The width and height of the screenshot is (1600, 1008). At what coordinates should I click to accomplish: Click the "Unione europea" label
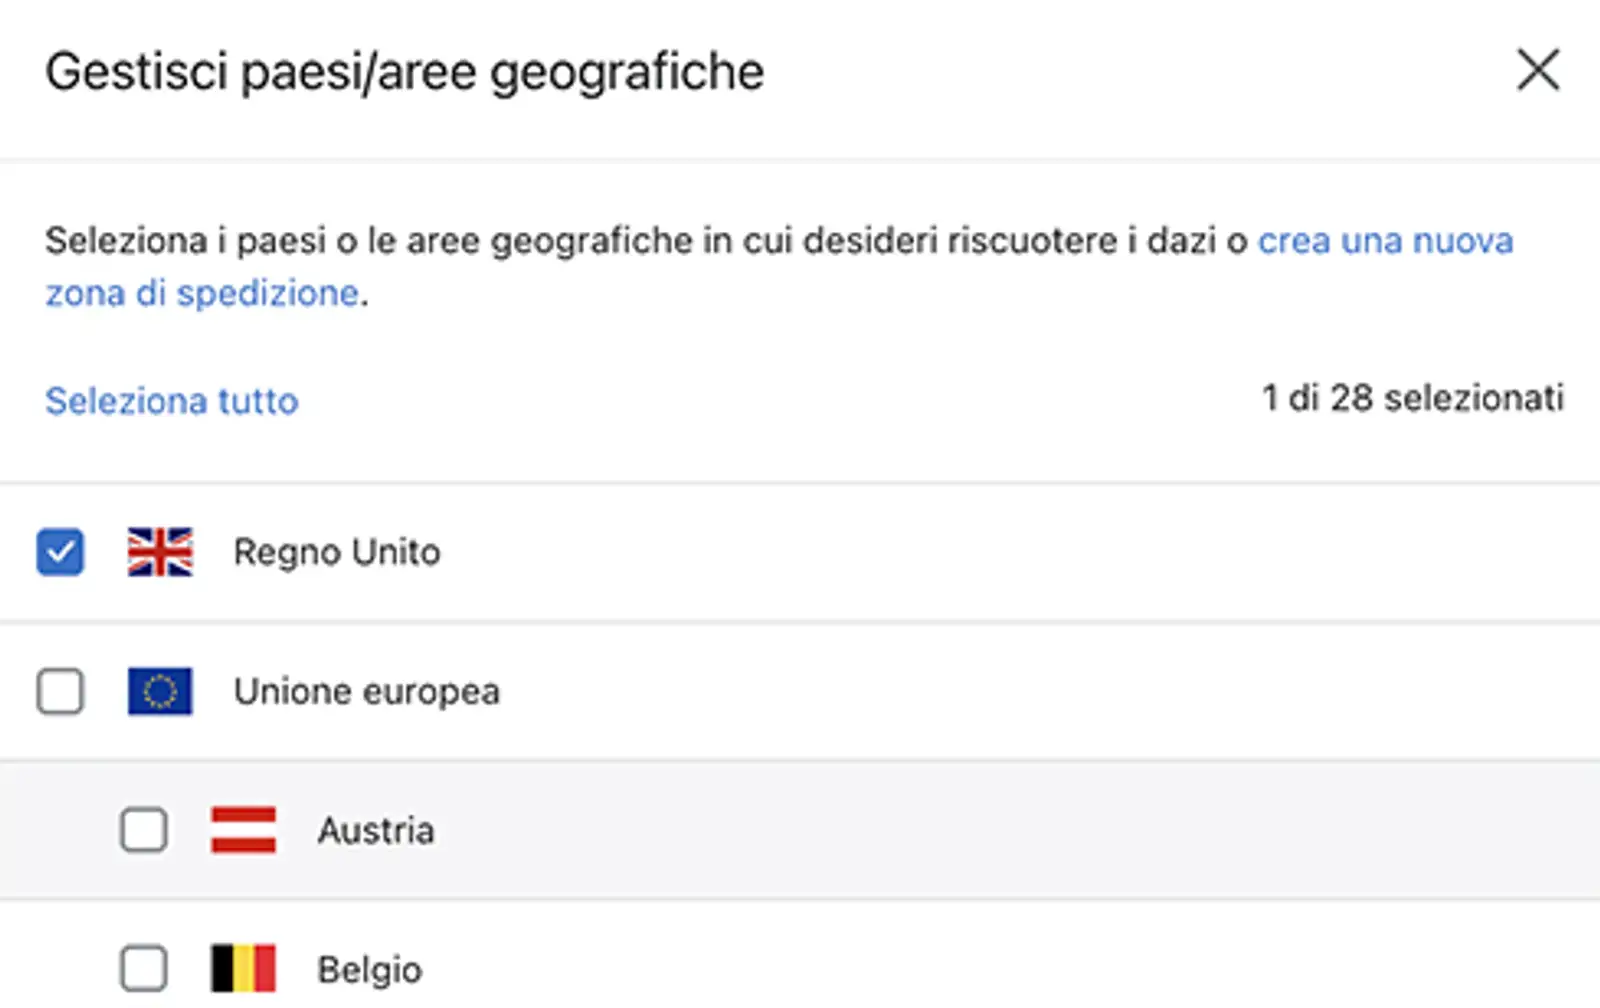(367, 691)
